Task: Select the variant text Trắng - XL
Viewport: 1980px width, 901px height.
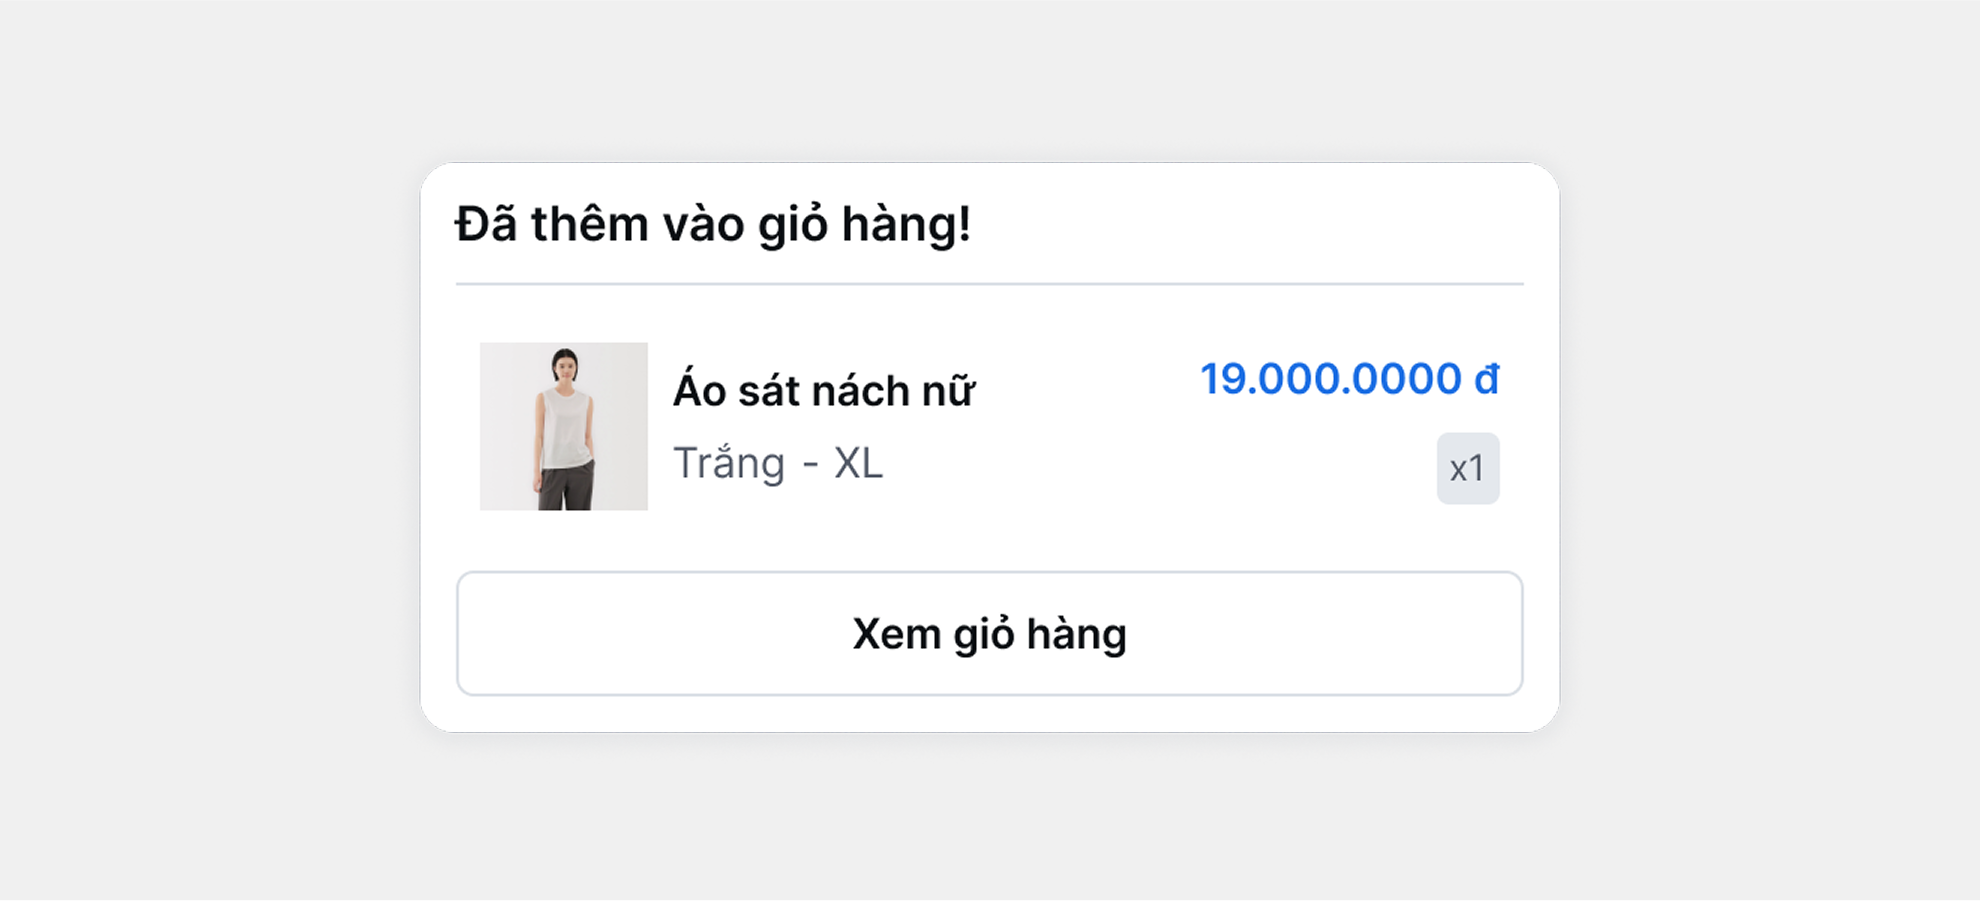Action: pos(778,462)
